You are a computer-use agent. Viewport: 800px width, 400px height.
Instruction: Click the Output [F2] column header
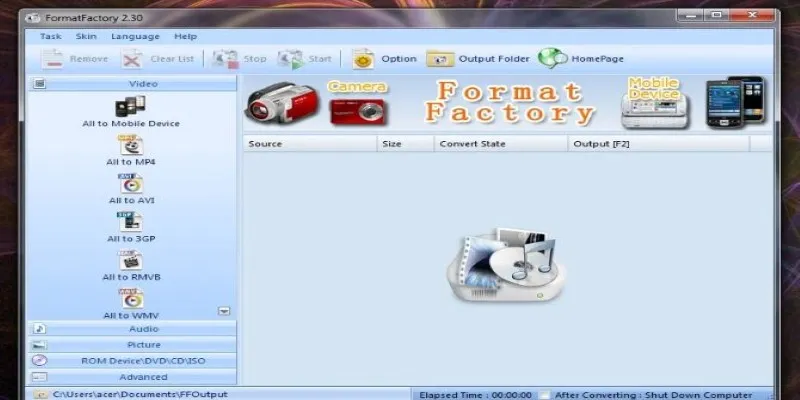[x=659, y=144]
